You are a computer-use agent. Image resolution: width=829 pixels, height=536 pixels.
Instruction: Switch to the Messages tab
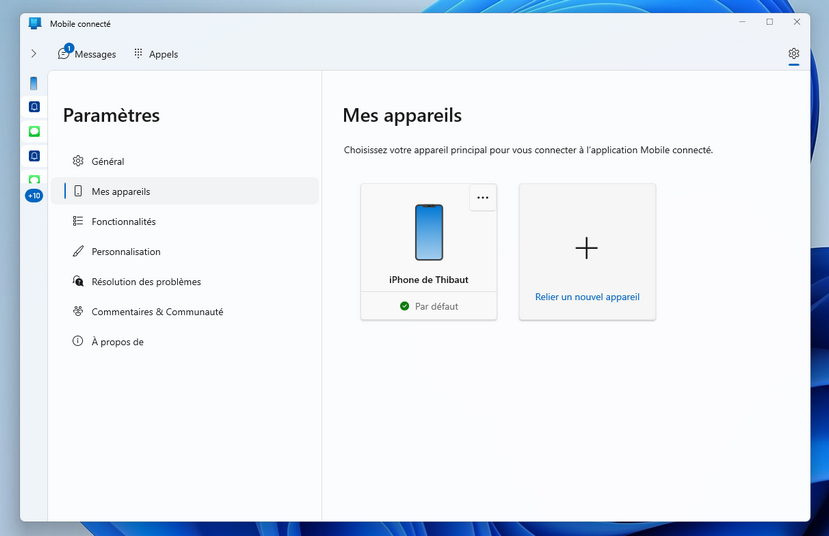click(x=87, y=53)
